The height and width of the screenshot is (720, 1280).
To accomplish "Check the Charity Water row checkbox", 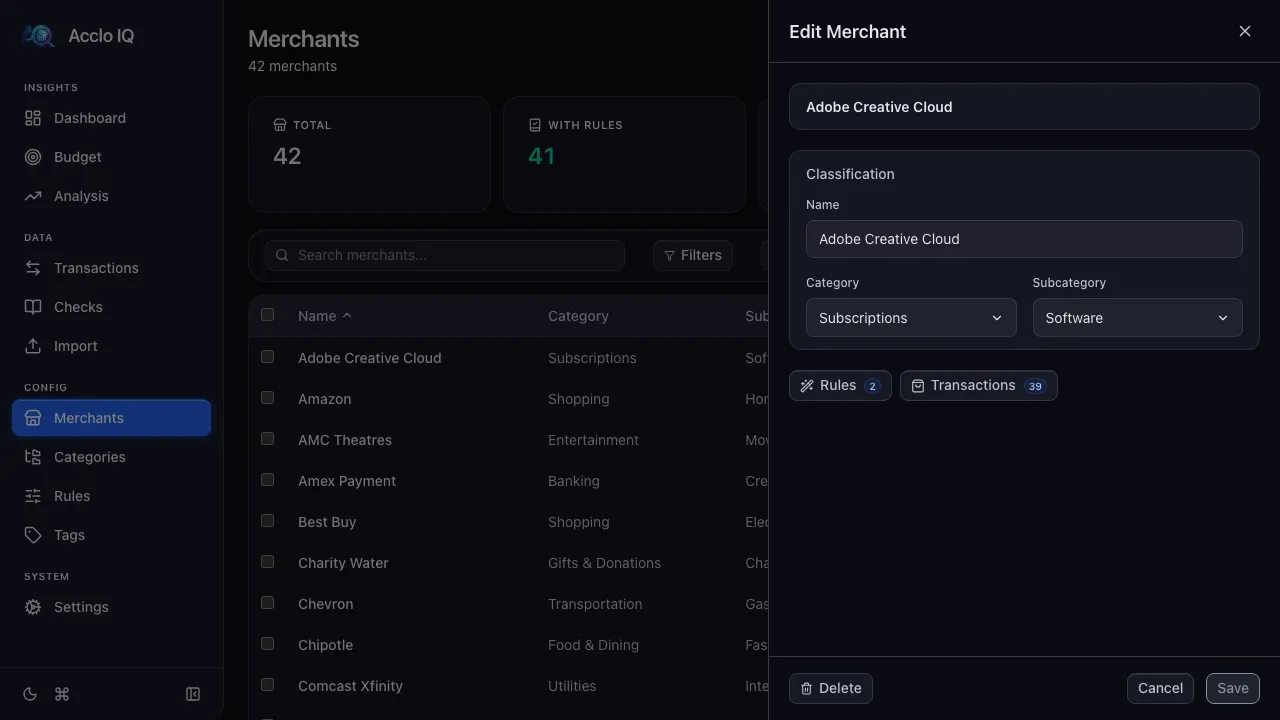I will click(x=267, y=562).
